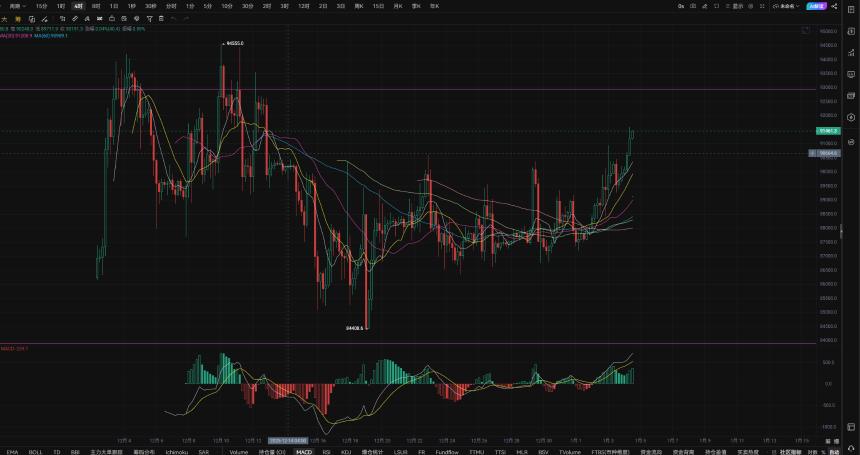Viewport: 860px width, 455px height.
Task: Choose the 1日 timeframe
Action: click(x=114, y=6)
